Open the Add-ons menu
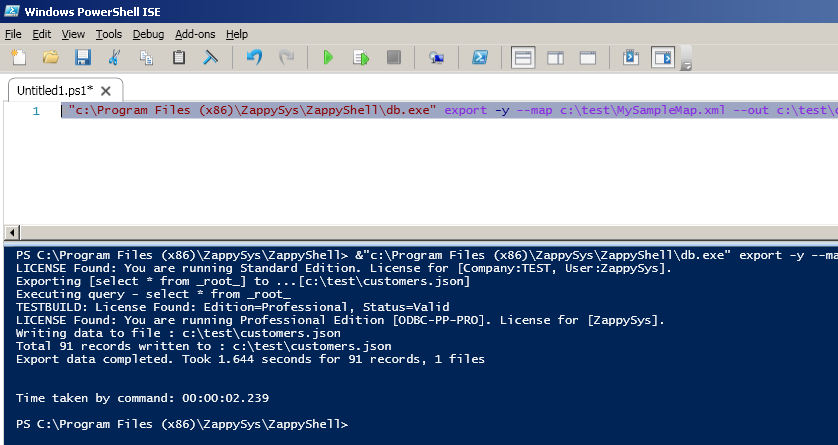 [x=195, y=34]
